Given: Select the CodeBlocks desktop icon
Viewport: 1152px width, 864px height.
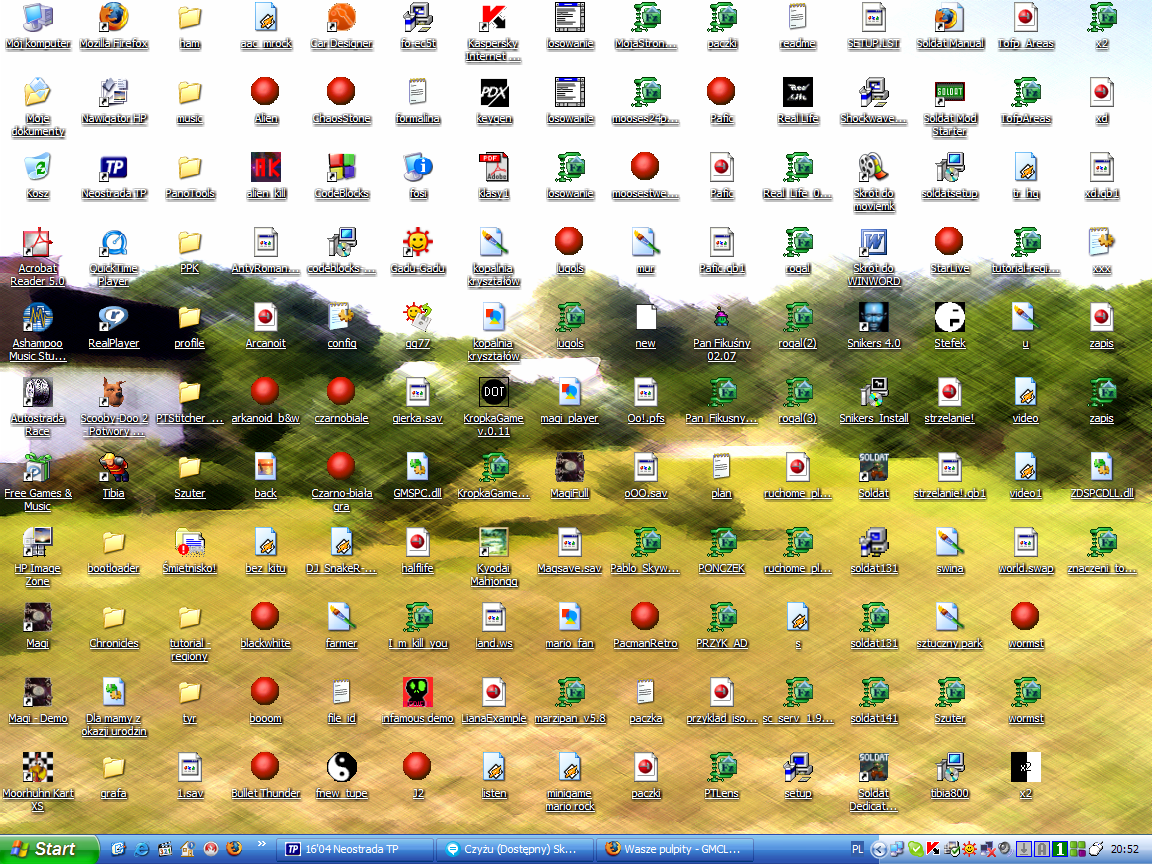Looking at the screenshot, I should pyautogui.click(x=341, y=169).
